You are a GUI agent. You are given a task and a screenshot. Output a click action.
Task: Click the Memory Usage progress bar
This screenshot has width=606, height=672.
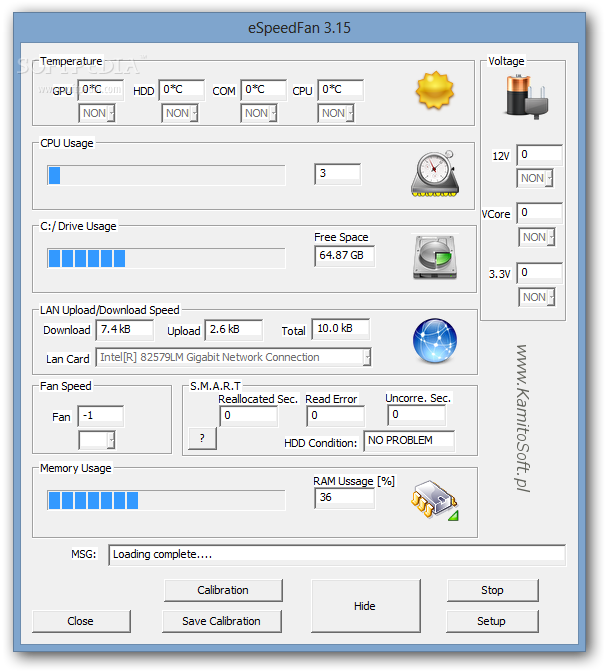click(166, 501)
